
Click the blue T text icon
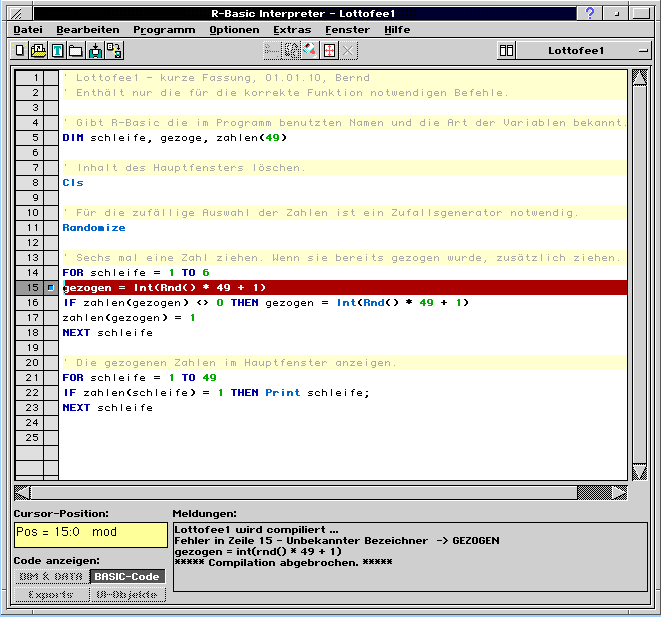(x=57, y=51)
